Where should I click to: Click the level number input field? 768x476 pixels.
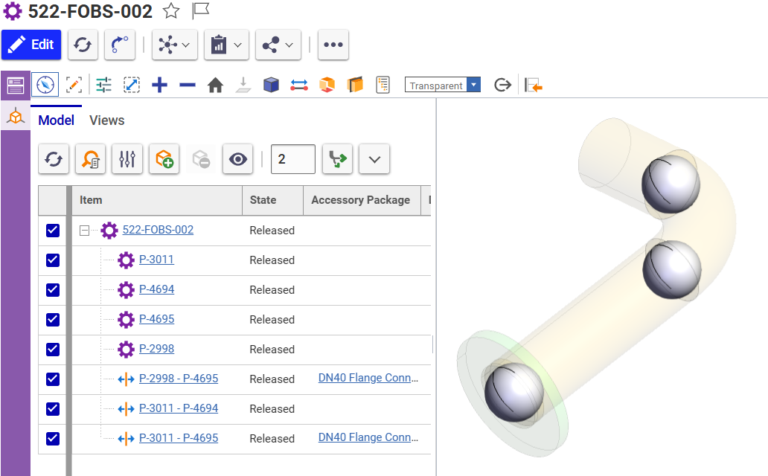click(292, 158)
